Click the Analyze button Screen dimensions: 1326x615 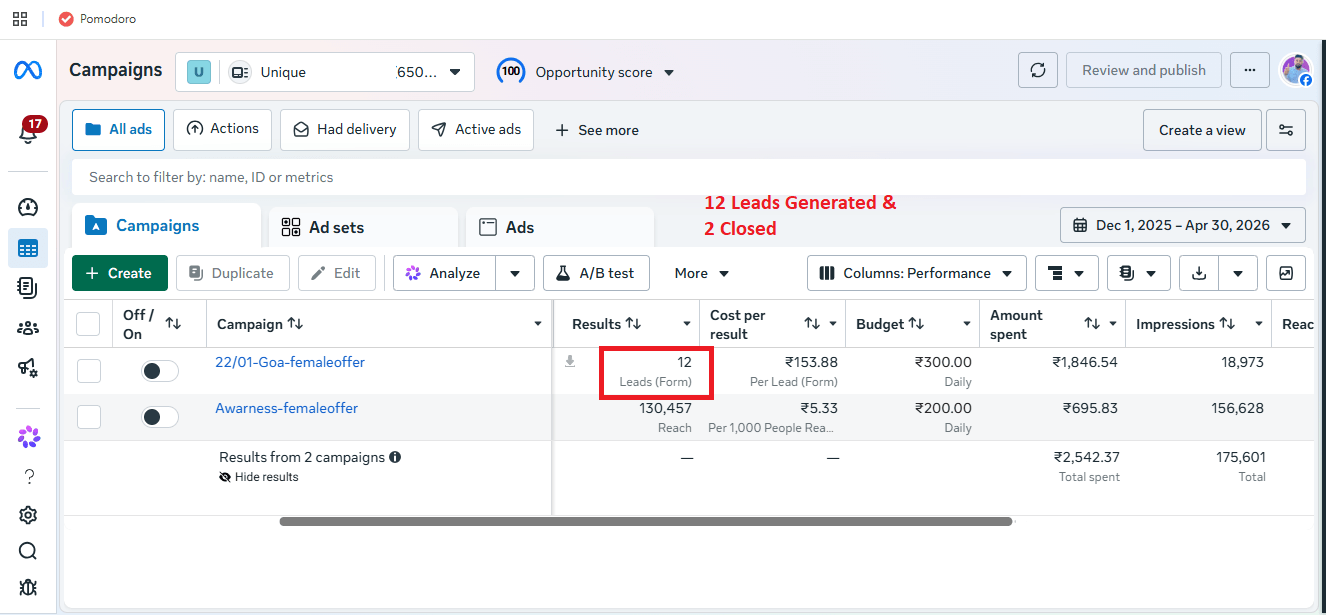click(445, 273)
